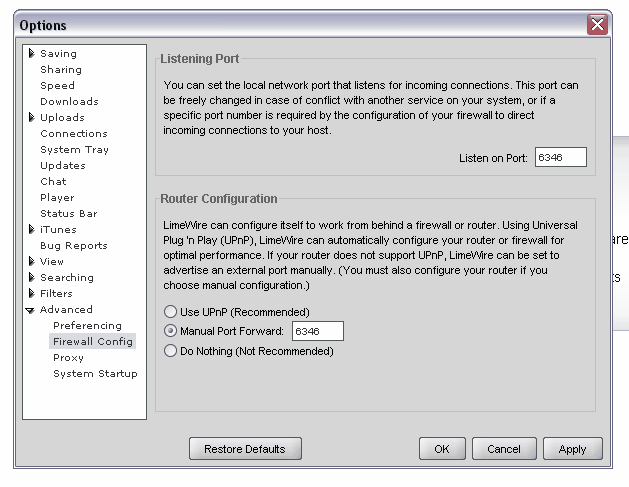Open the Proxy settings page
The width and height of the screenshot is (629, 487).
(x=68, y=358)
